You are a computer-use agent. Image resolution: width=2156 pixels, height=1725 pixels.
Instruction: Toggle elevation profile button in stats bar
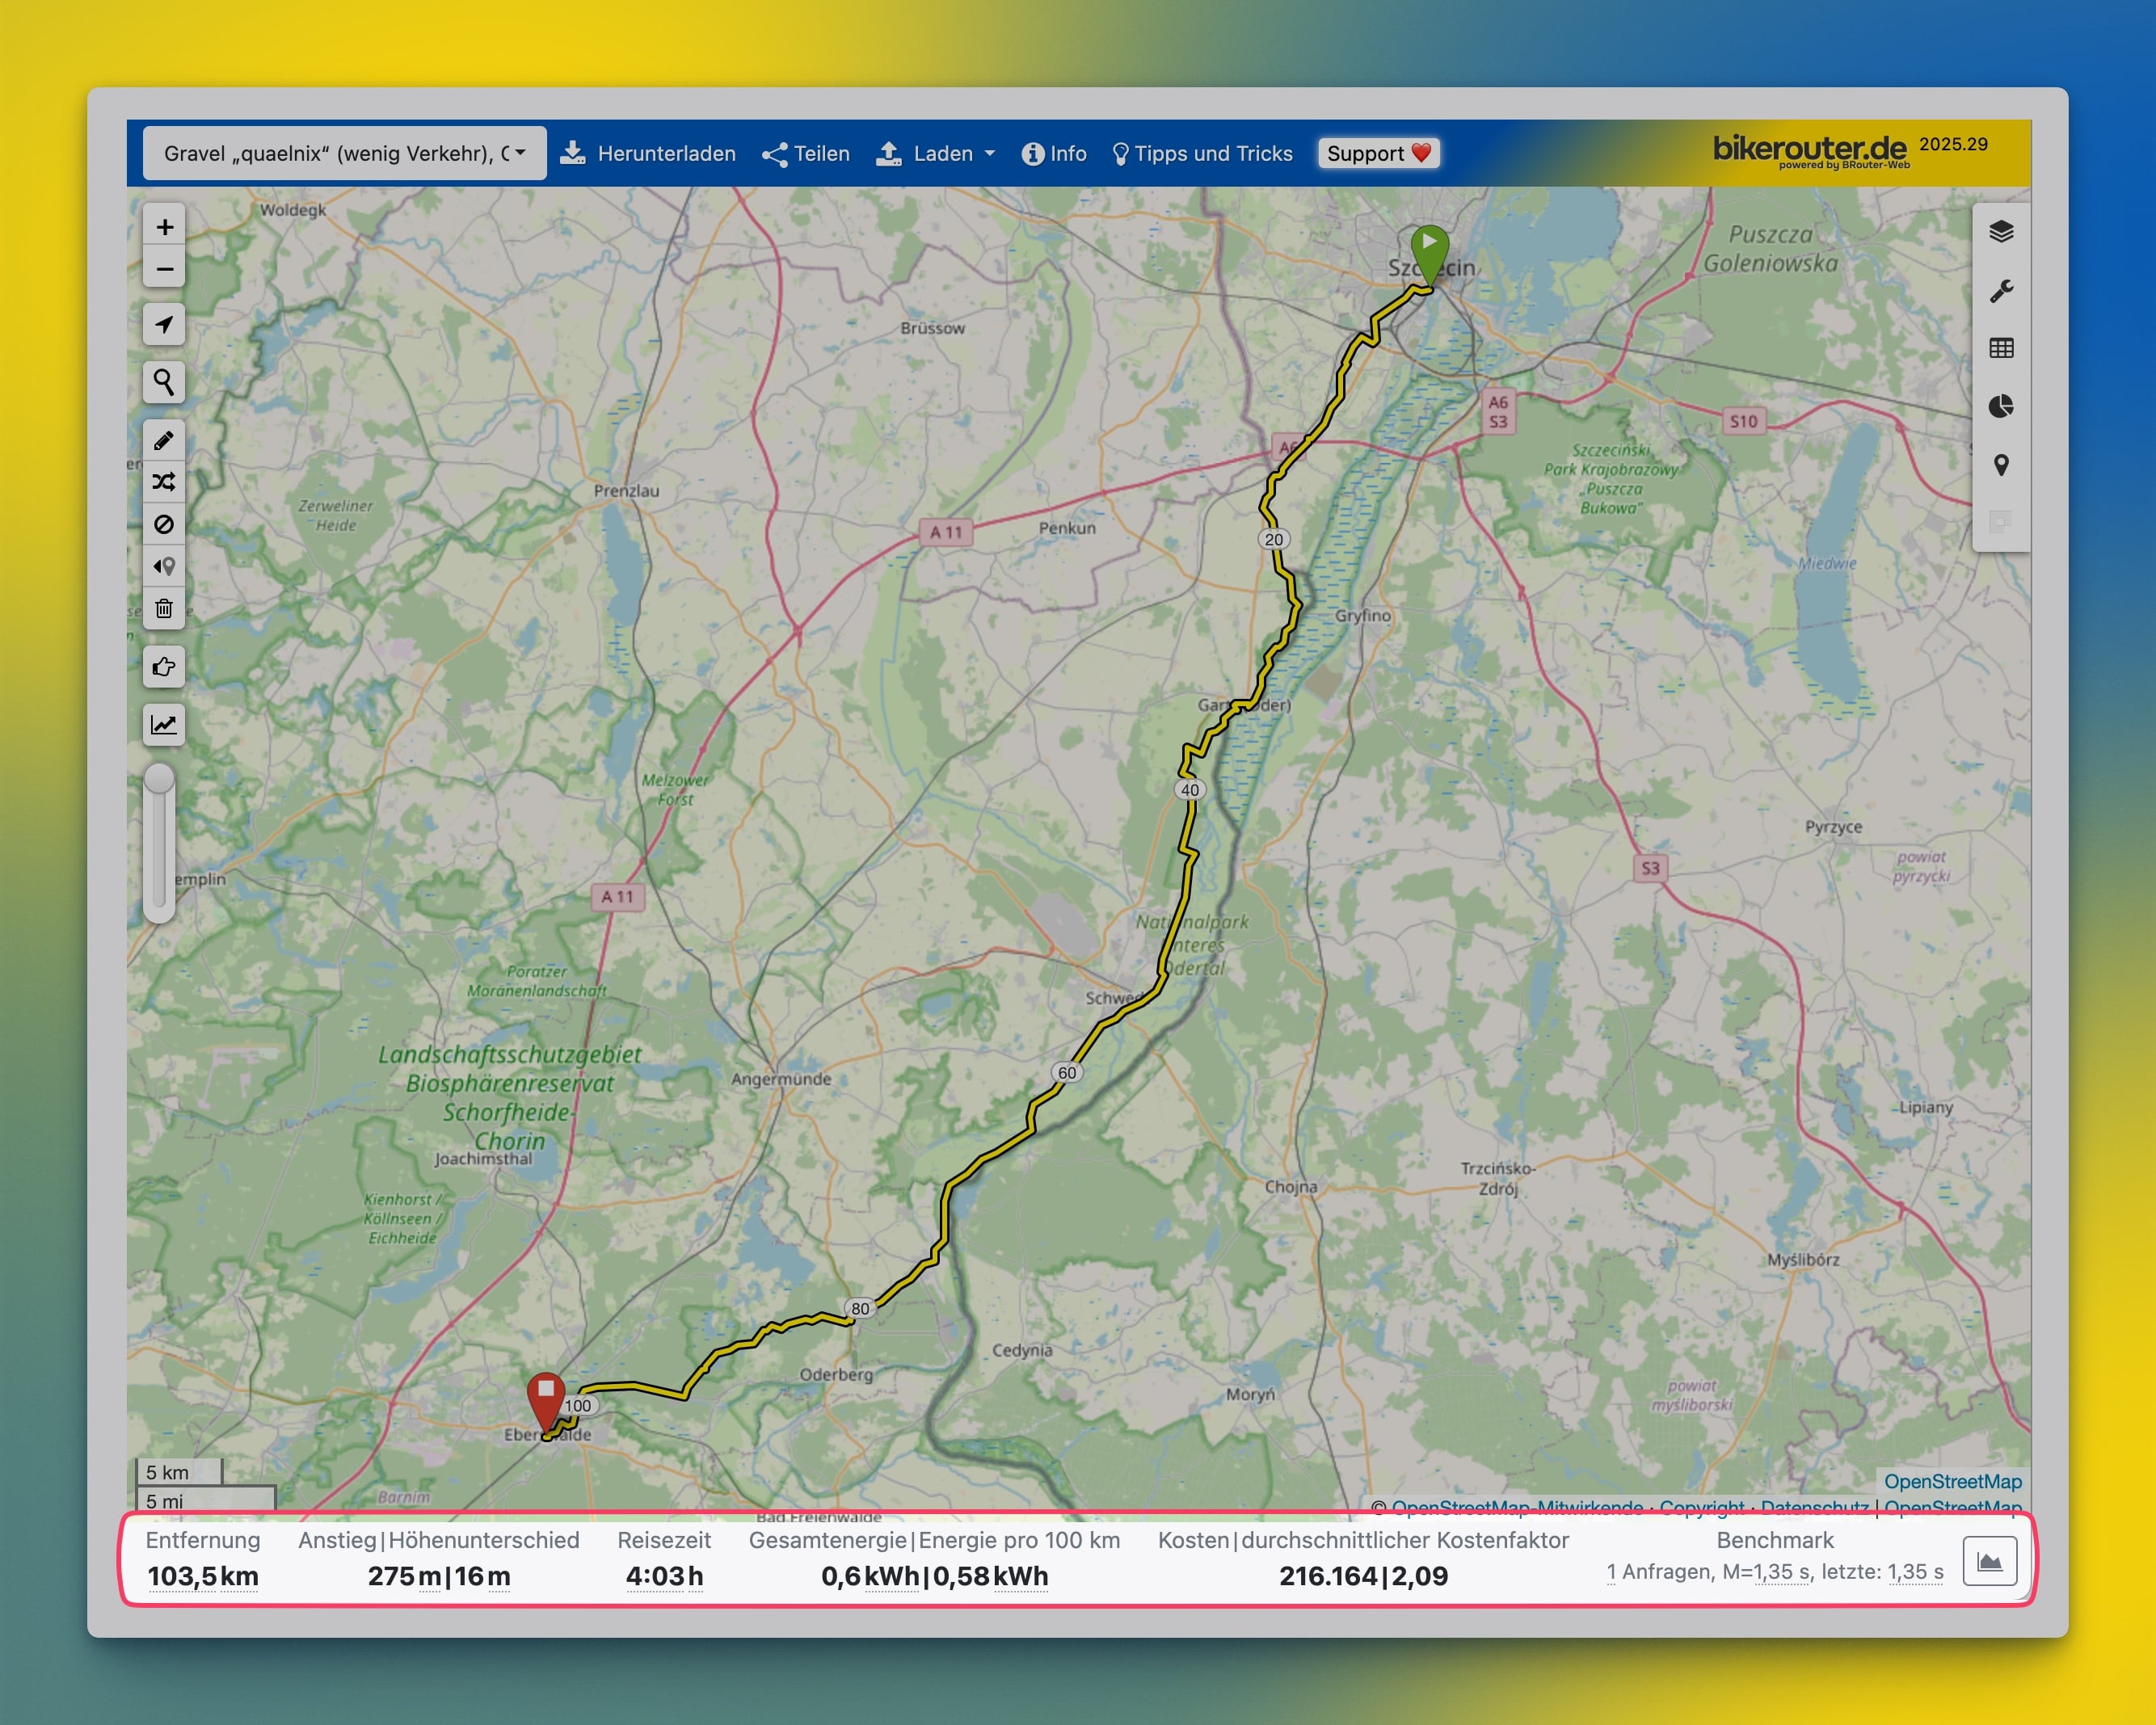[1990, 1561]
